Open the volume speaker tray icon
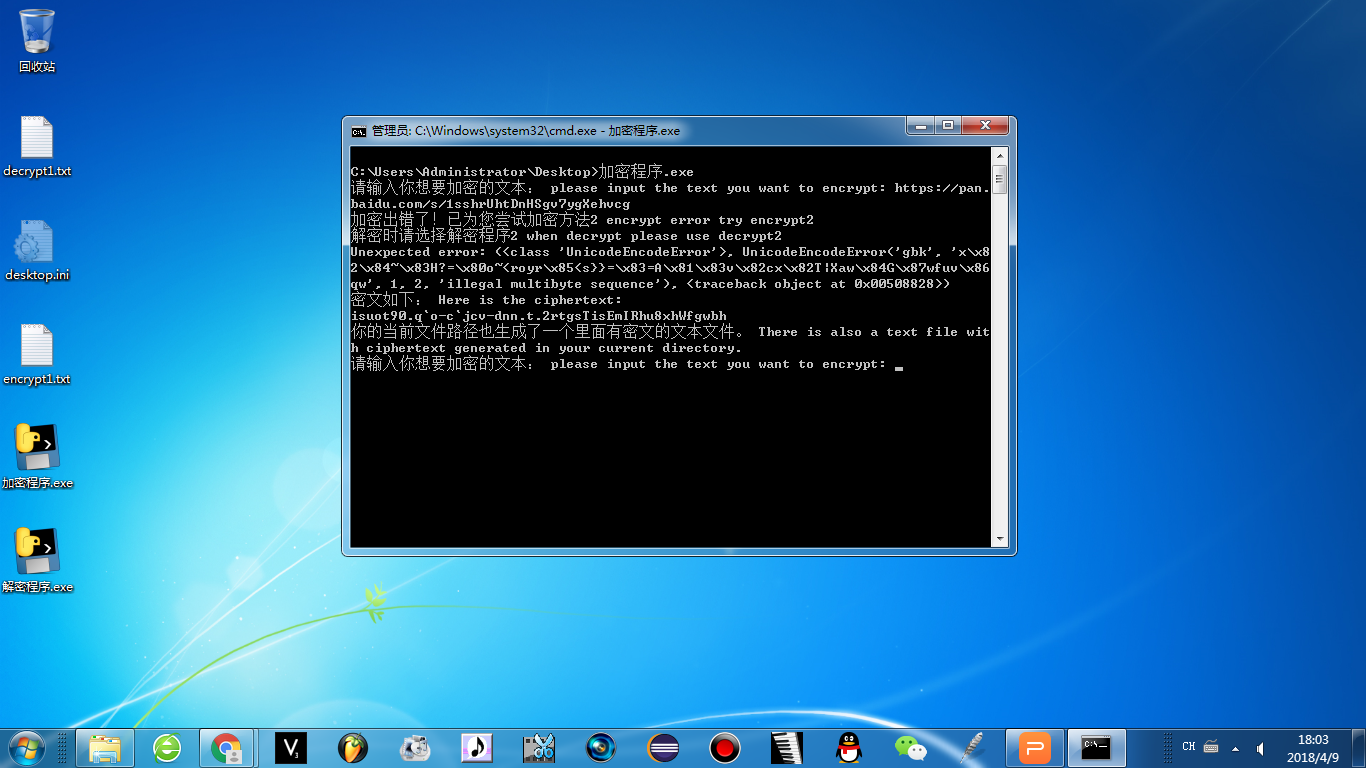 [x=1260, y=748]
